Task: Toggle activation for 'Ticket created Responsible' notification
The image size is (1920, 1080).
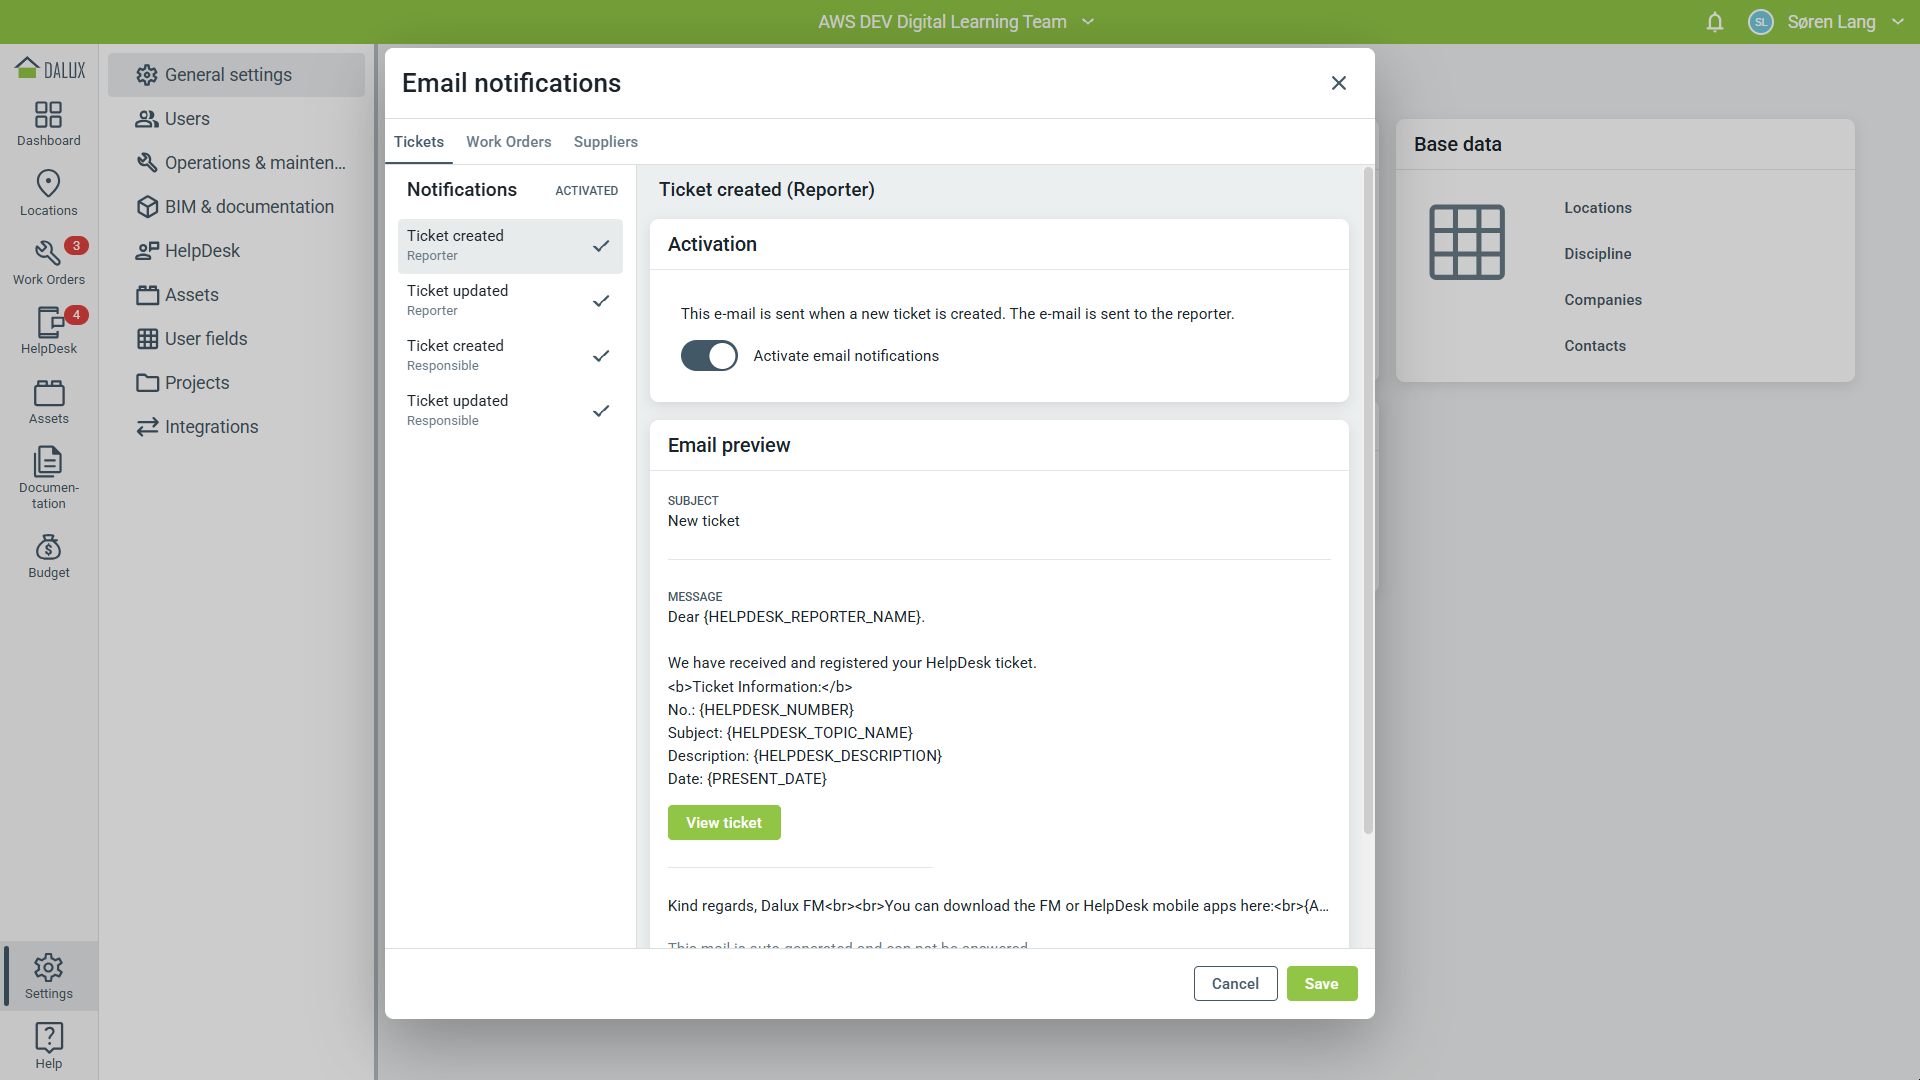Action: (x=601, y=355)
